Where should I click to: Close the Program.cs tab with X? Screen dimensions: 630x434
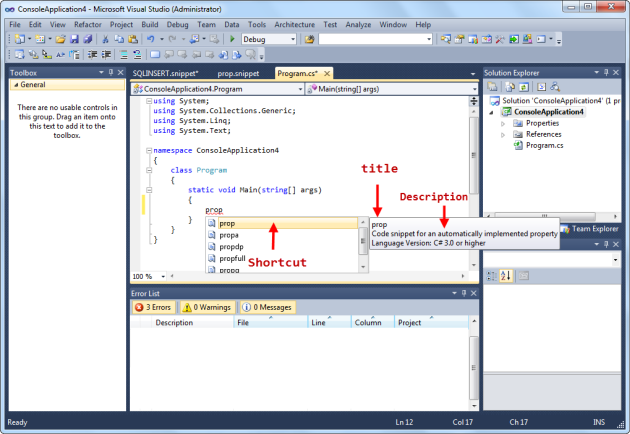tap(325, 74)
